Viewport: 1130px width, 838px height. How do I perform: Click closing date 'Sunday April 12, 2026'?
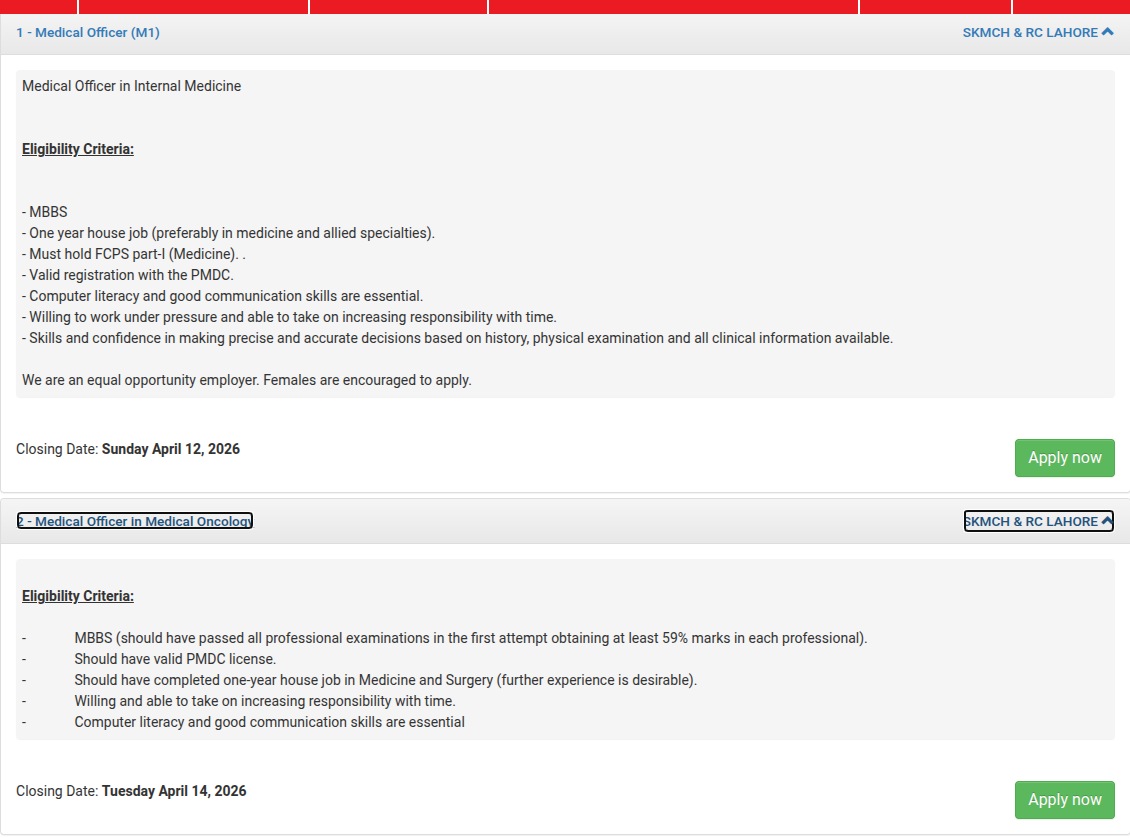click(171, 449)
